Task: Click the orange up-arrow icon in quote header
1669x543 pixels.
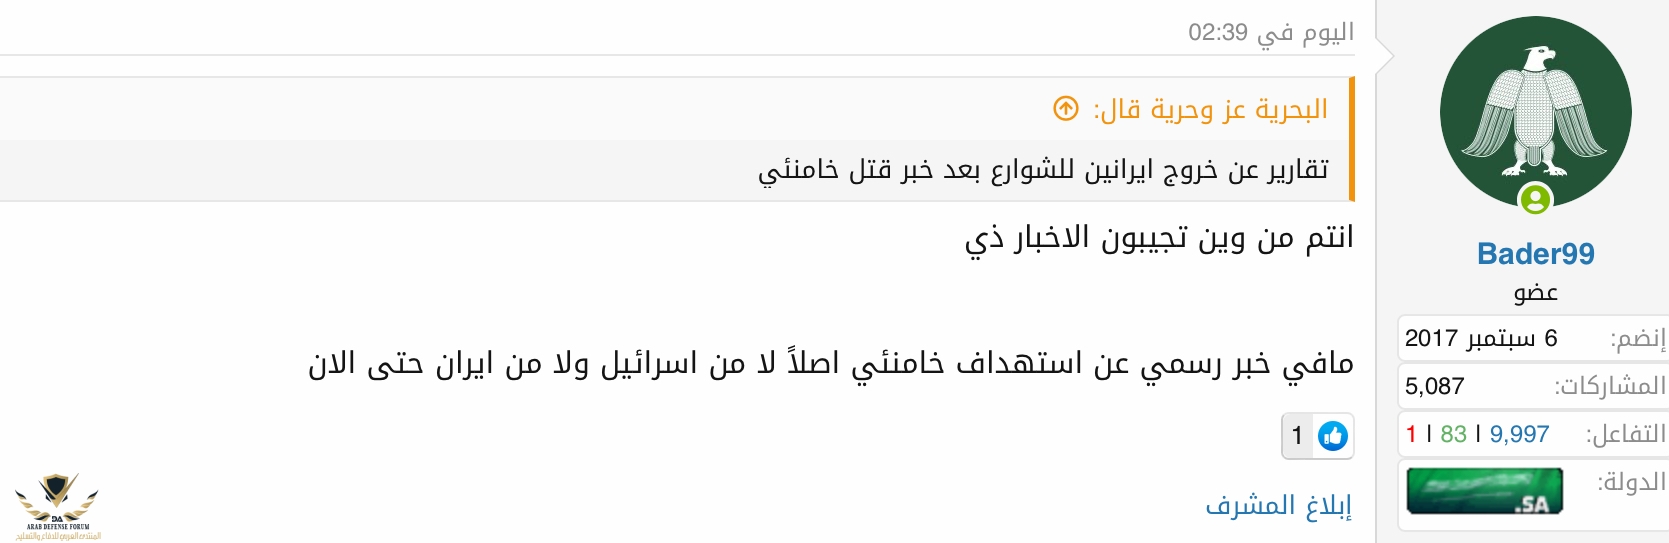Action: point(1066,108)
